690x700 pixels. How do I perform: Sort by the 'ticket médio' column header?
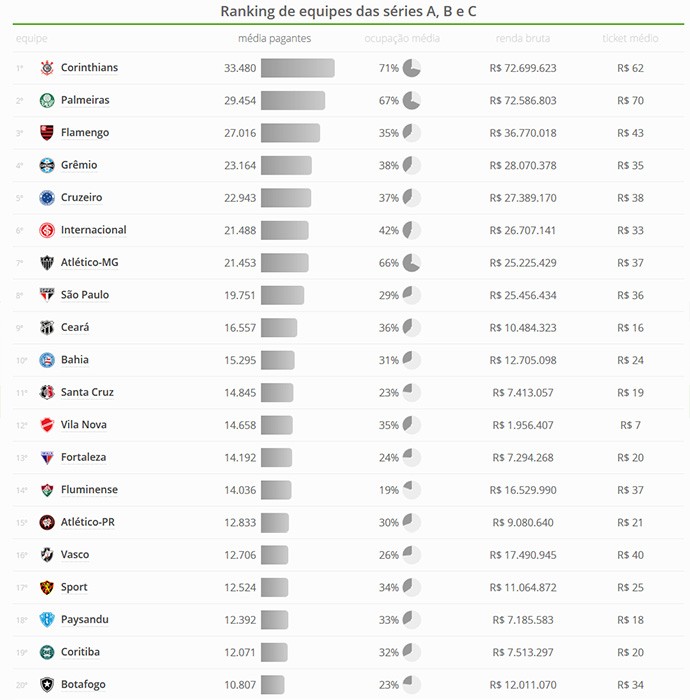point(630,39)
